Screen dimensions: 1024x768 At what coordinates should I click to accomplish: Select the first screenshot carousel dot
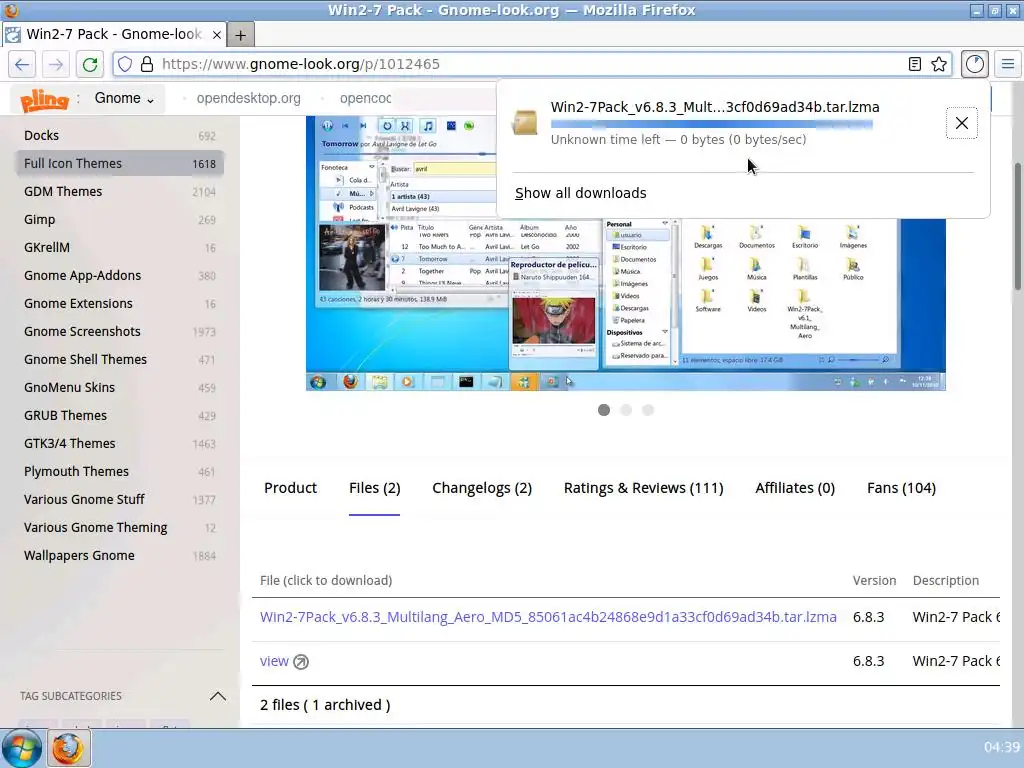pyautogui.click(x=604, y=410)
